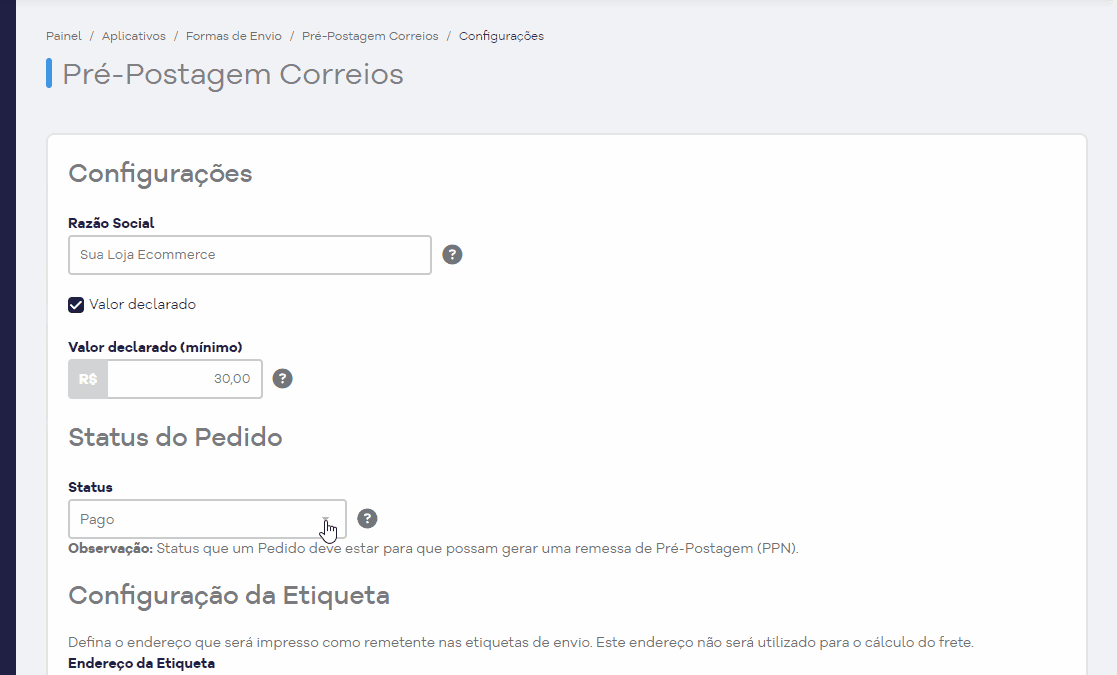Select the current Configurações breadcrumb item
This screenshot has height=675, width=1117.
[502, 36]
